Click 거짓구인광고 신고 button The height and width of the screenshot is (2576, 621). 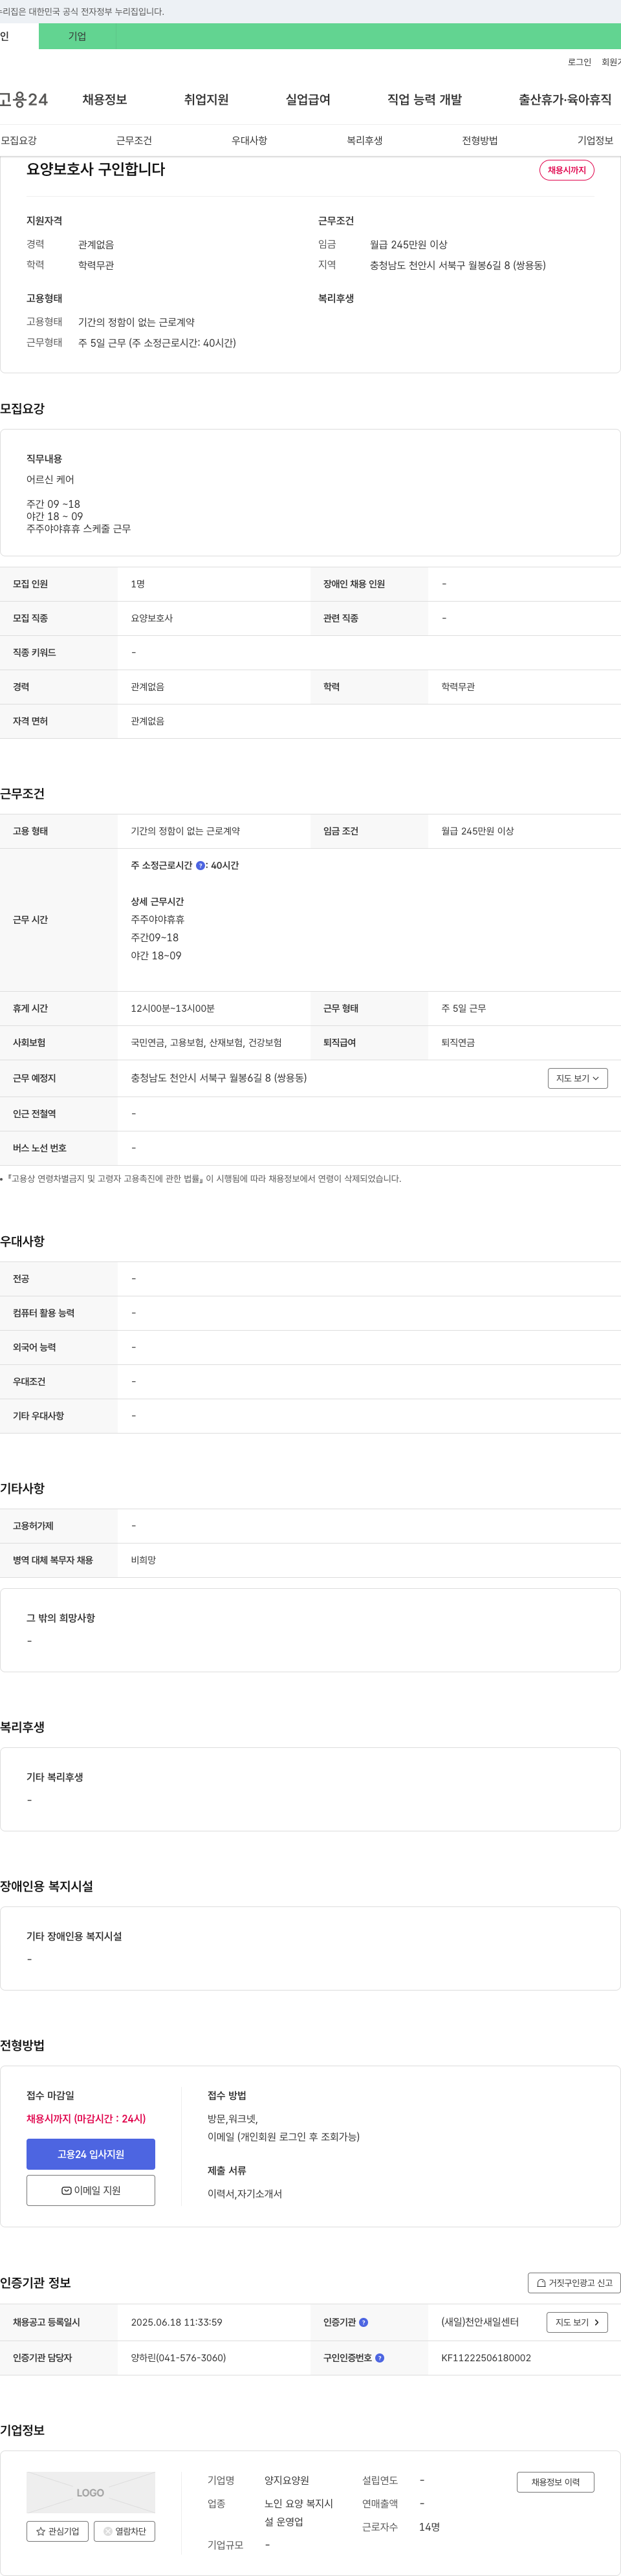click(x=574, y=2283)
